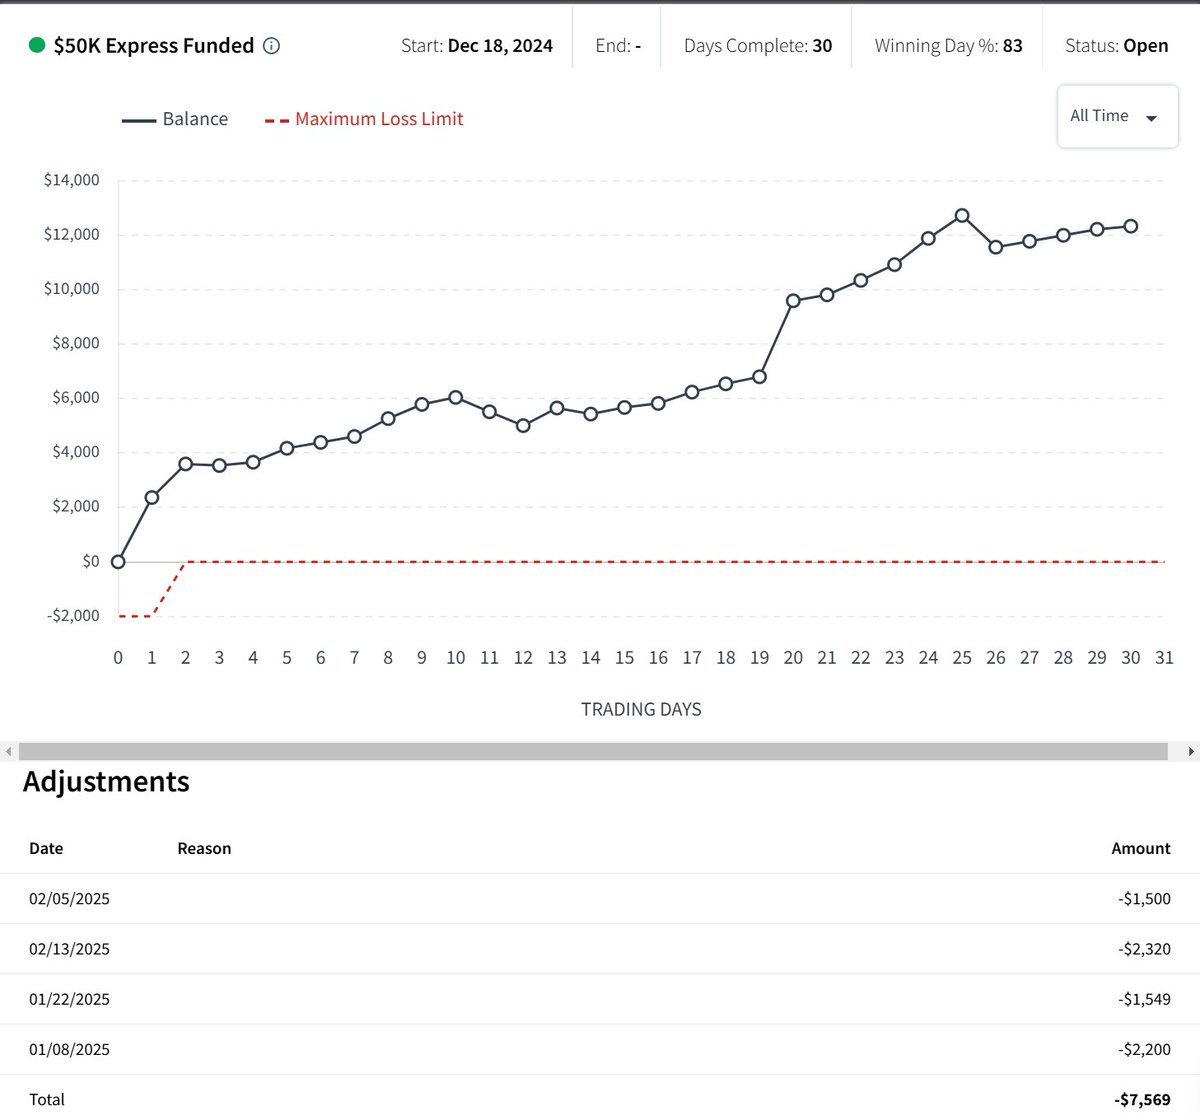Select the Winning Day % header item
Viewport: 1200px width, 1120px height.
click(948, 45)
